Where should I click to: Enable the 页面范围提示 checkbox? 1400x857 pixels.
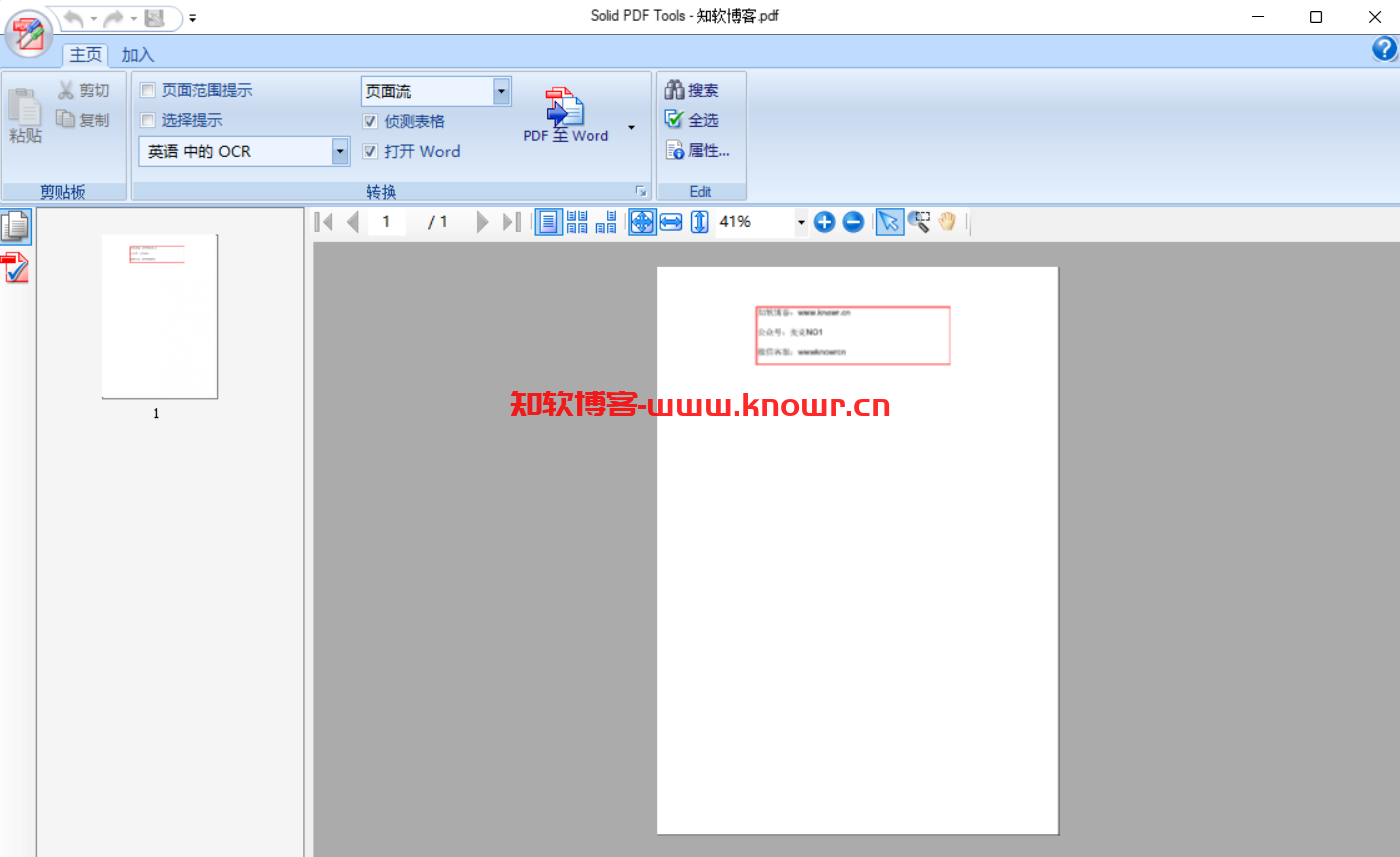148,91
